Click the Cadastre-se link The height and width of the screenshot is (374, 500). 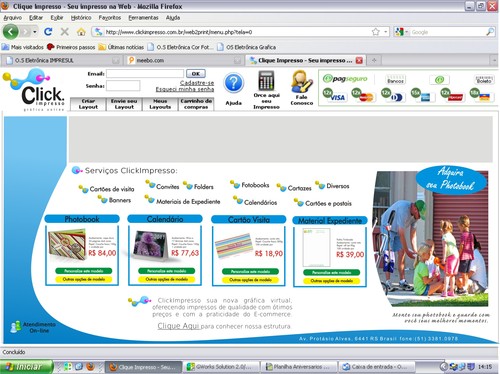click(197, 83)
